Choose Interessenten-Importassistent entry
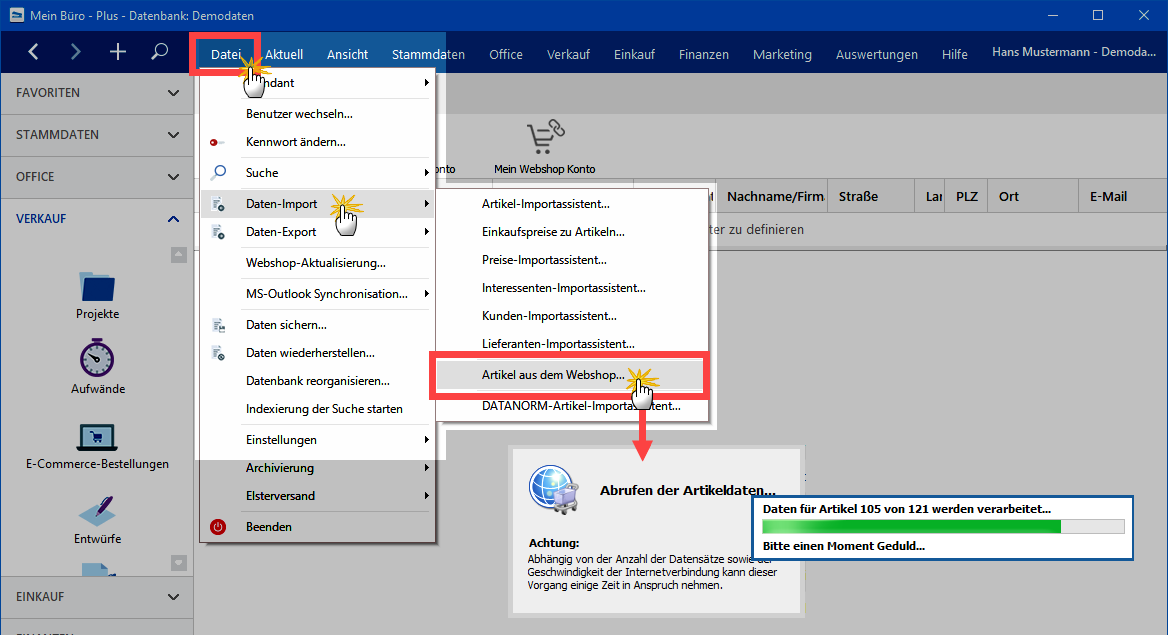The image size is (1168, 635). tap(572, 288)
